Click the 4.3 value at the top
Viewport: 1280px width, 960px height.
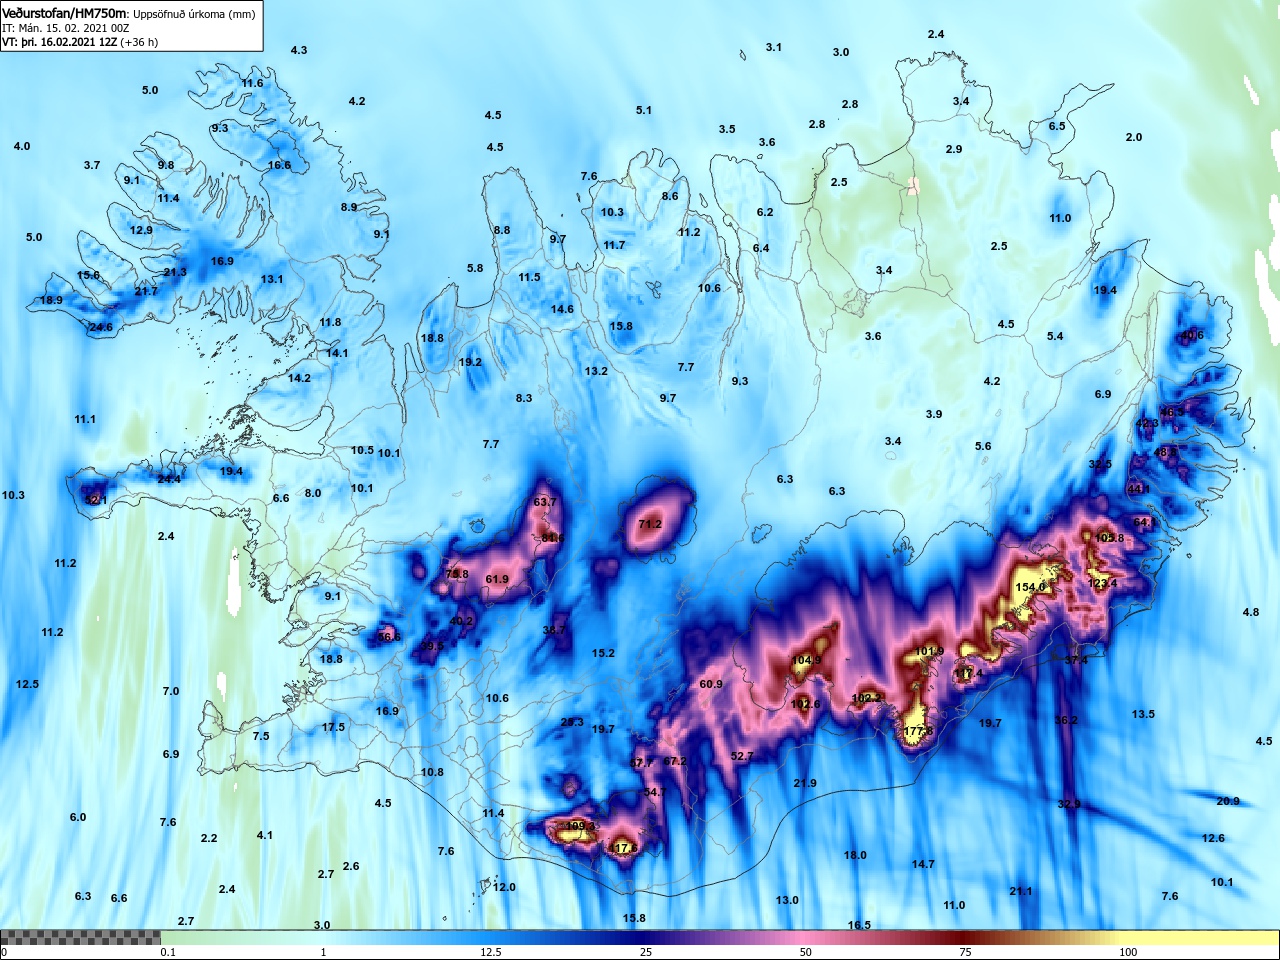pos(299,50)
